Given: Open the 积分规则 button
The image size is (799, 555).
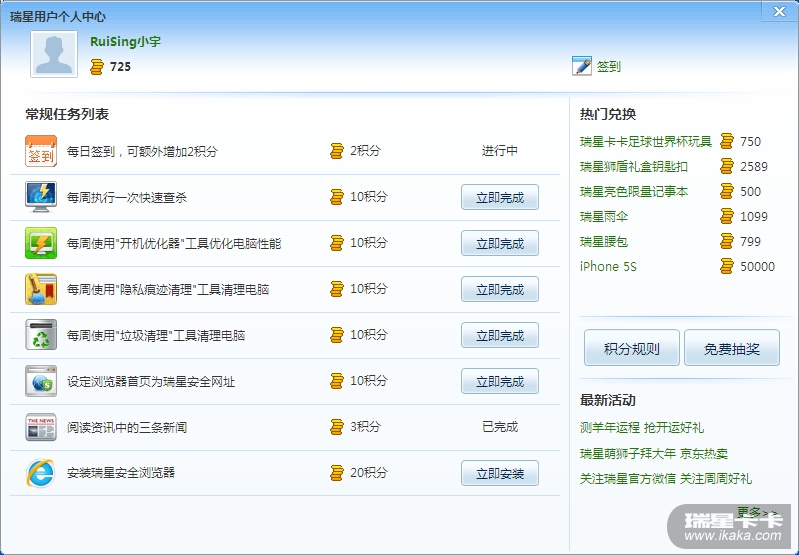Looking at the screenshot, I should 632,348.
